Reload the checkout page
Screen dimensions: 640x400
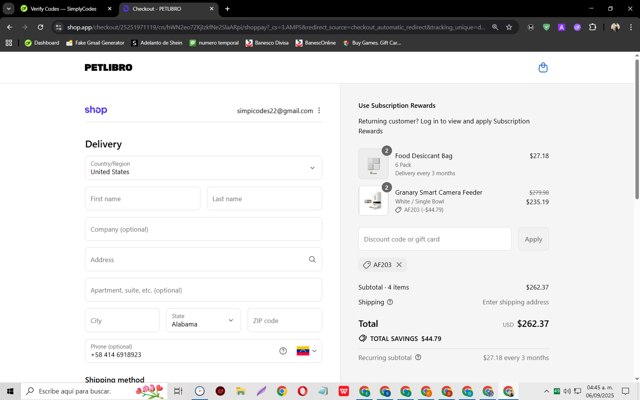tap(40, 27)
